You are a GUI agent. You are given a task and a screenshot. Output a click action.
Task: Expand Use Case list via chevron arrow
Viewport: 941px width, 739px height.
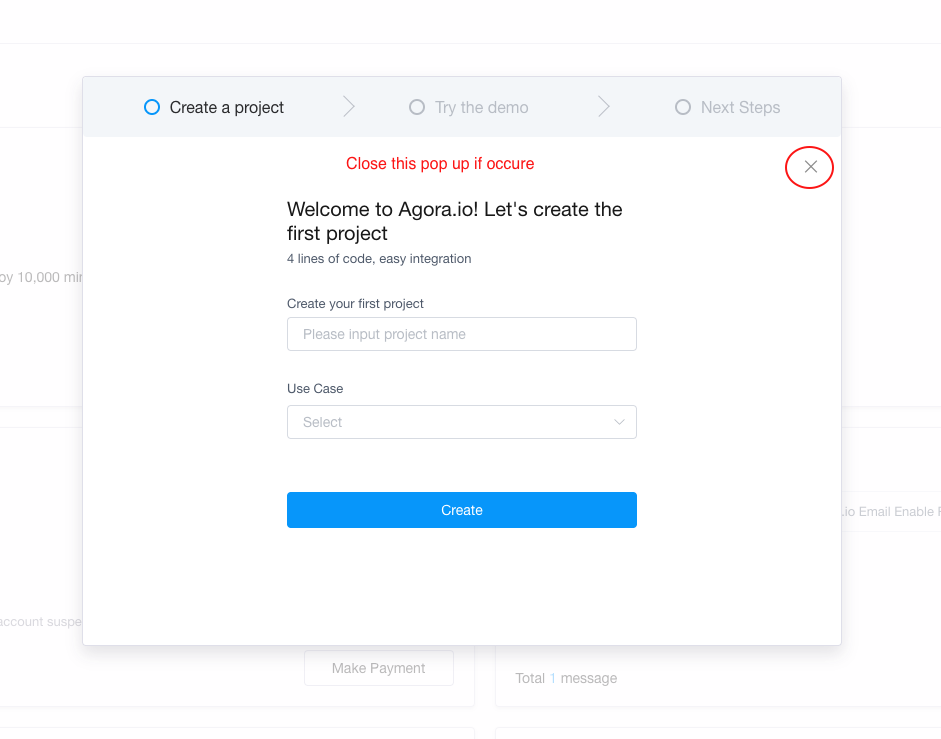coord(620,422)
